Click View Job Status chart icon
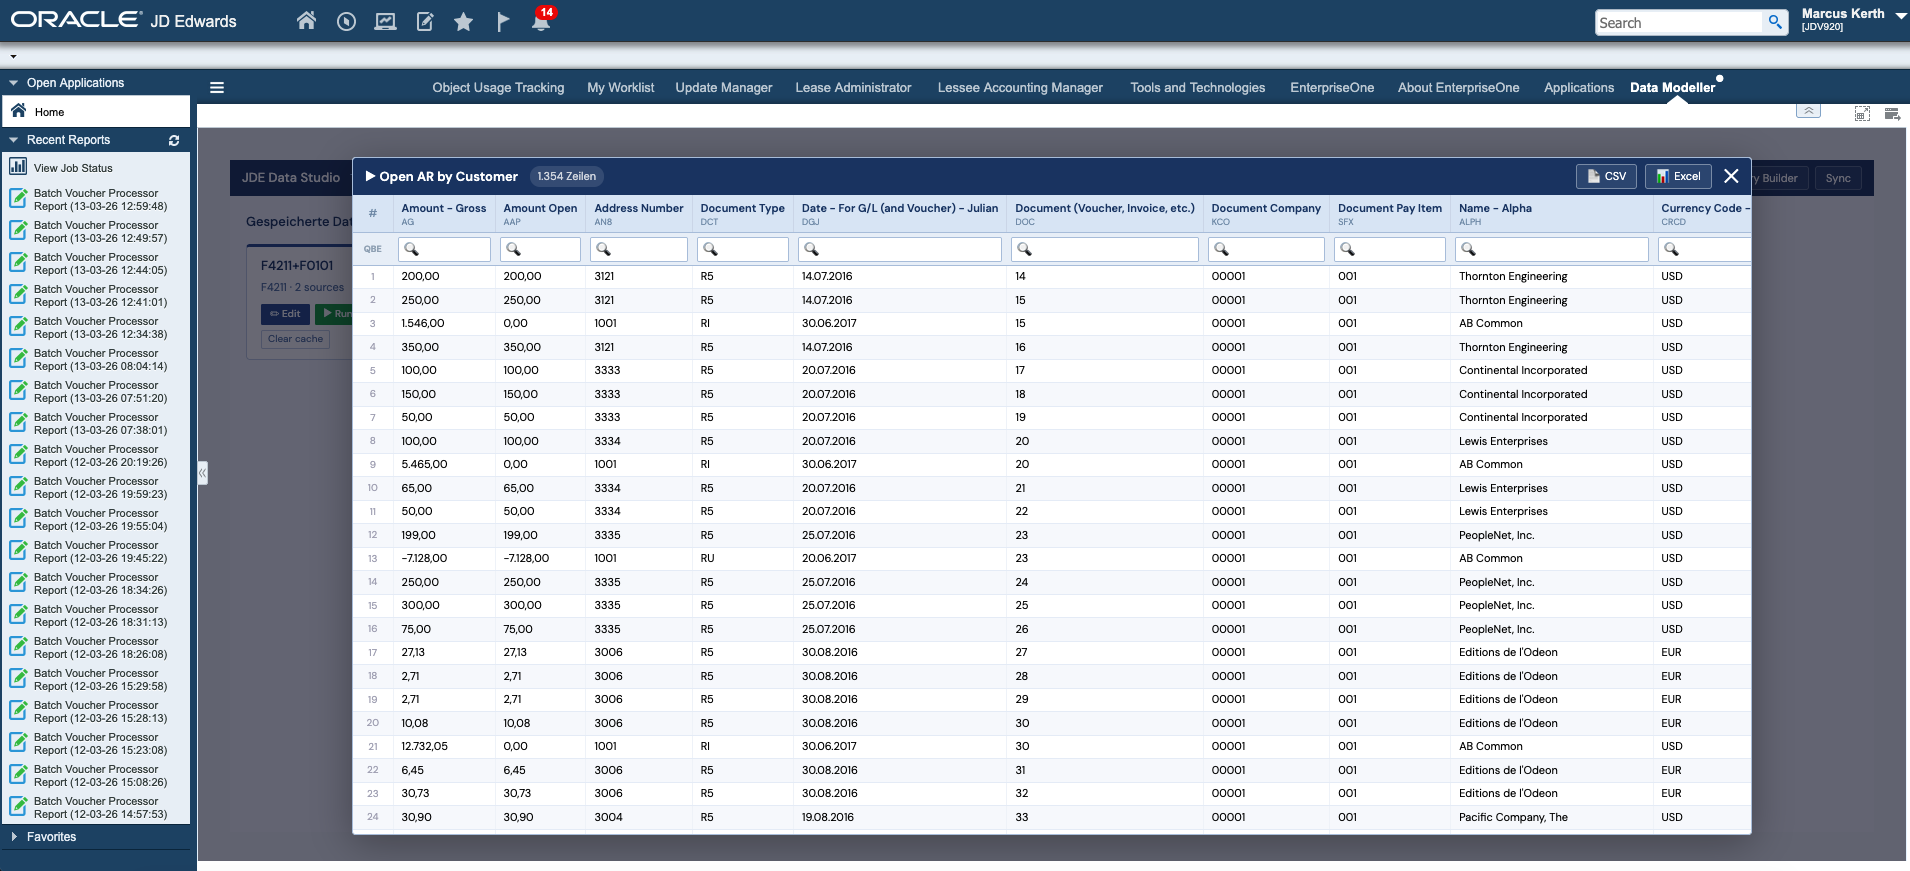This screenshot has width=1910, height=871. [x=18, y=167]
